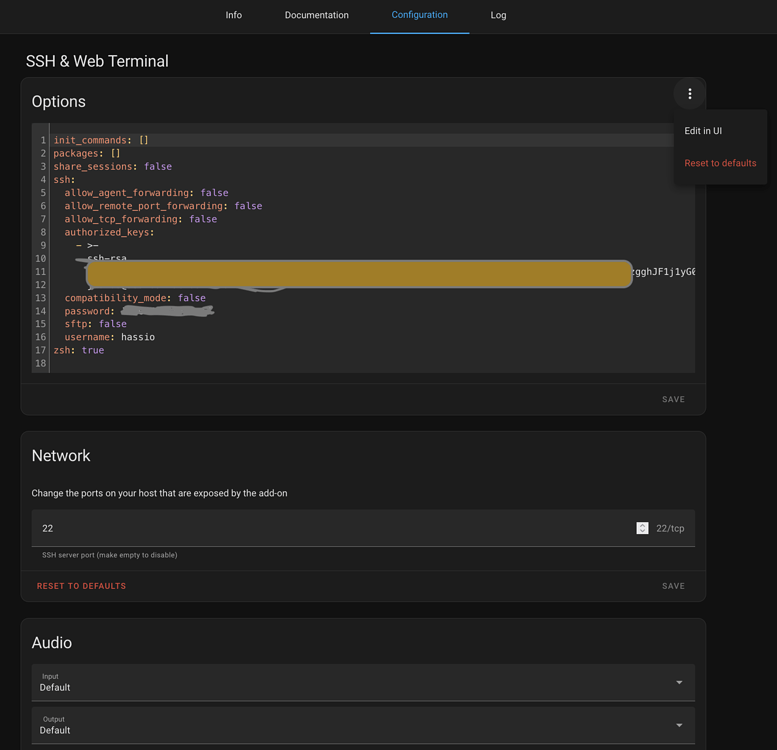The width and height of the screenshot is (777, 750).
Task: Select Reset to defaults menu entry
Action: pyautogui.click(x=720, y=163)
